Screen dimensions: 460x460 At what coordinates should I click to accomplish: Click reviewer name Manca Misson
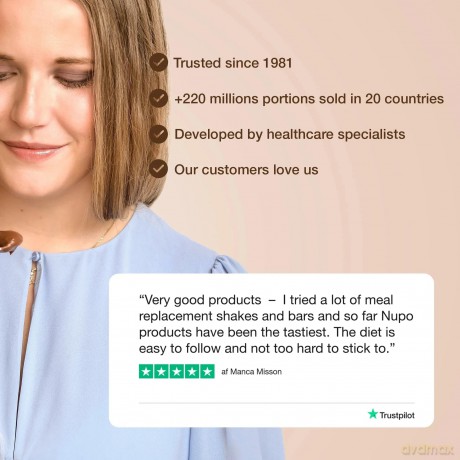(256, 372)
